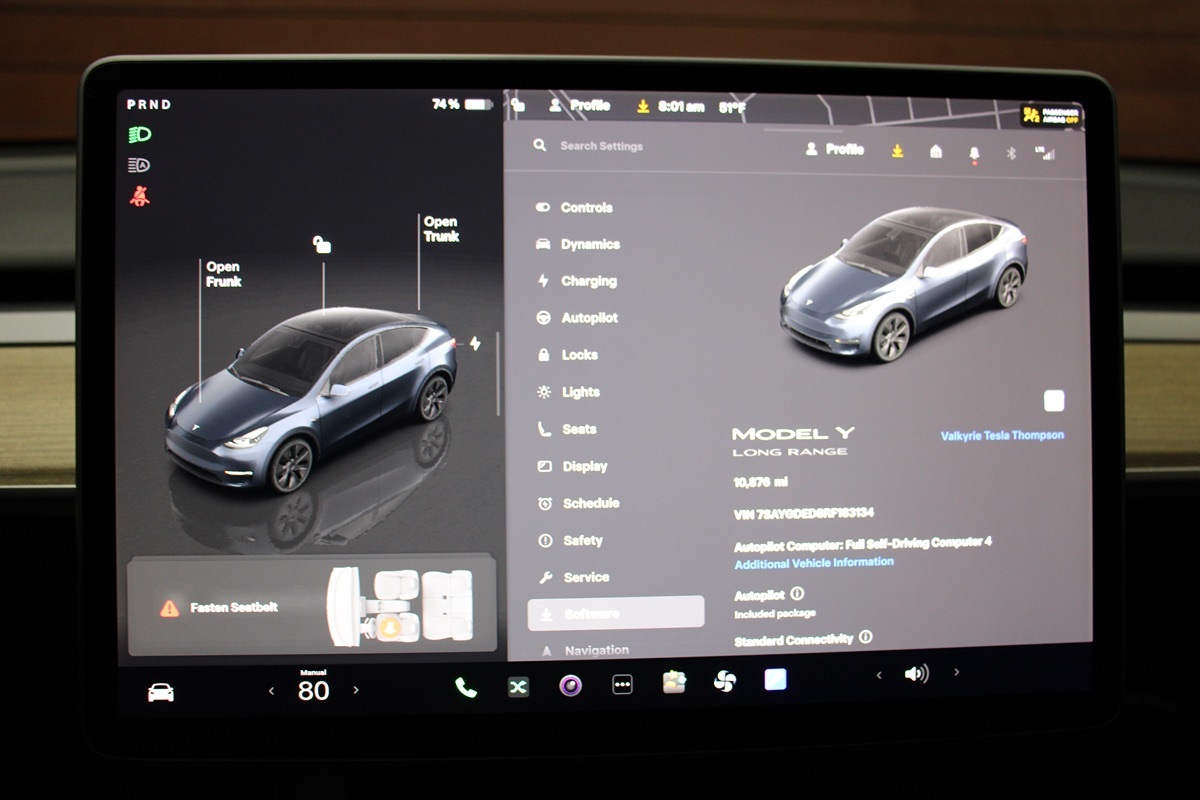Tap the car controls icon in bottom bar
Screen dimensions: 1200x800
(161, 692)
